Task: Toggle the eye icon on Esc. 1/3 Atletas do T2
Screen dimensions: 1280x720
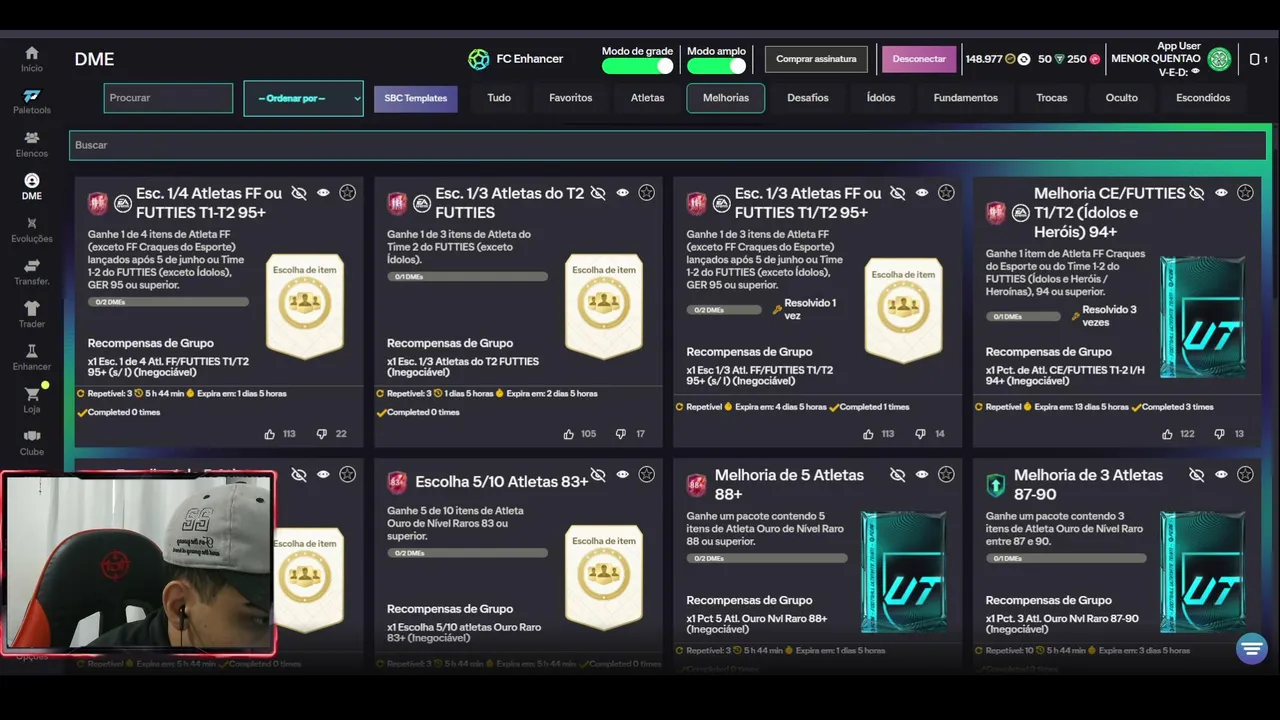Action: [622, 193]
